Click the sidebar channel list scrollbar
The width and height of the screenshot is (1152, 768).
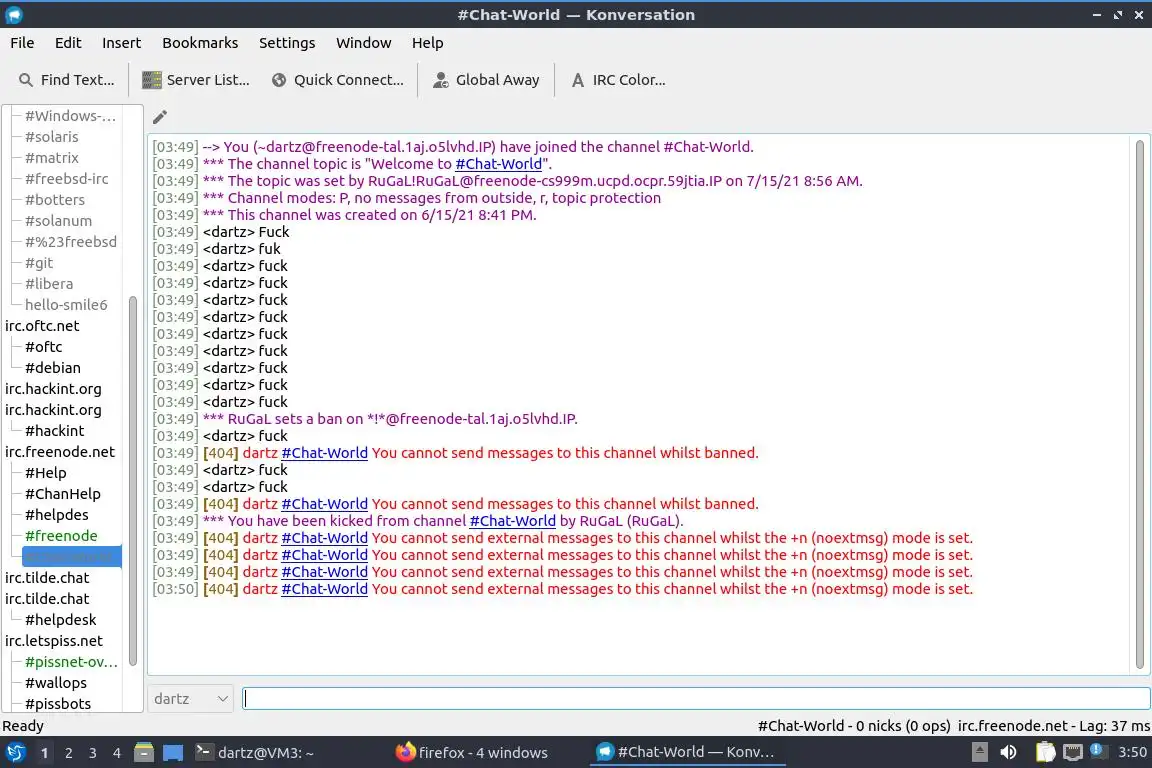133,481
